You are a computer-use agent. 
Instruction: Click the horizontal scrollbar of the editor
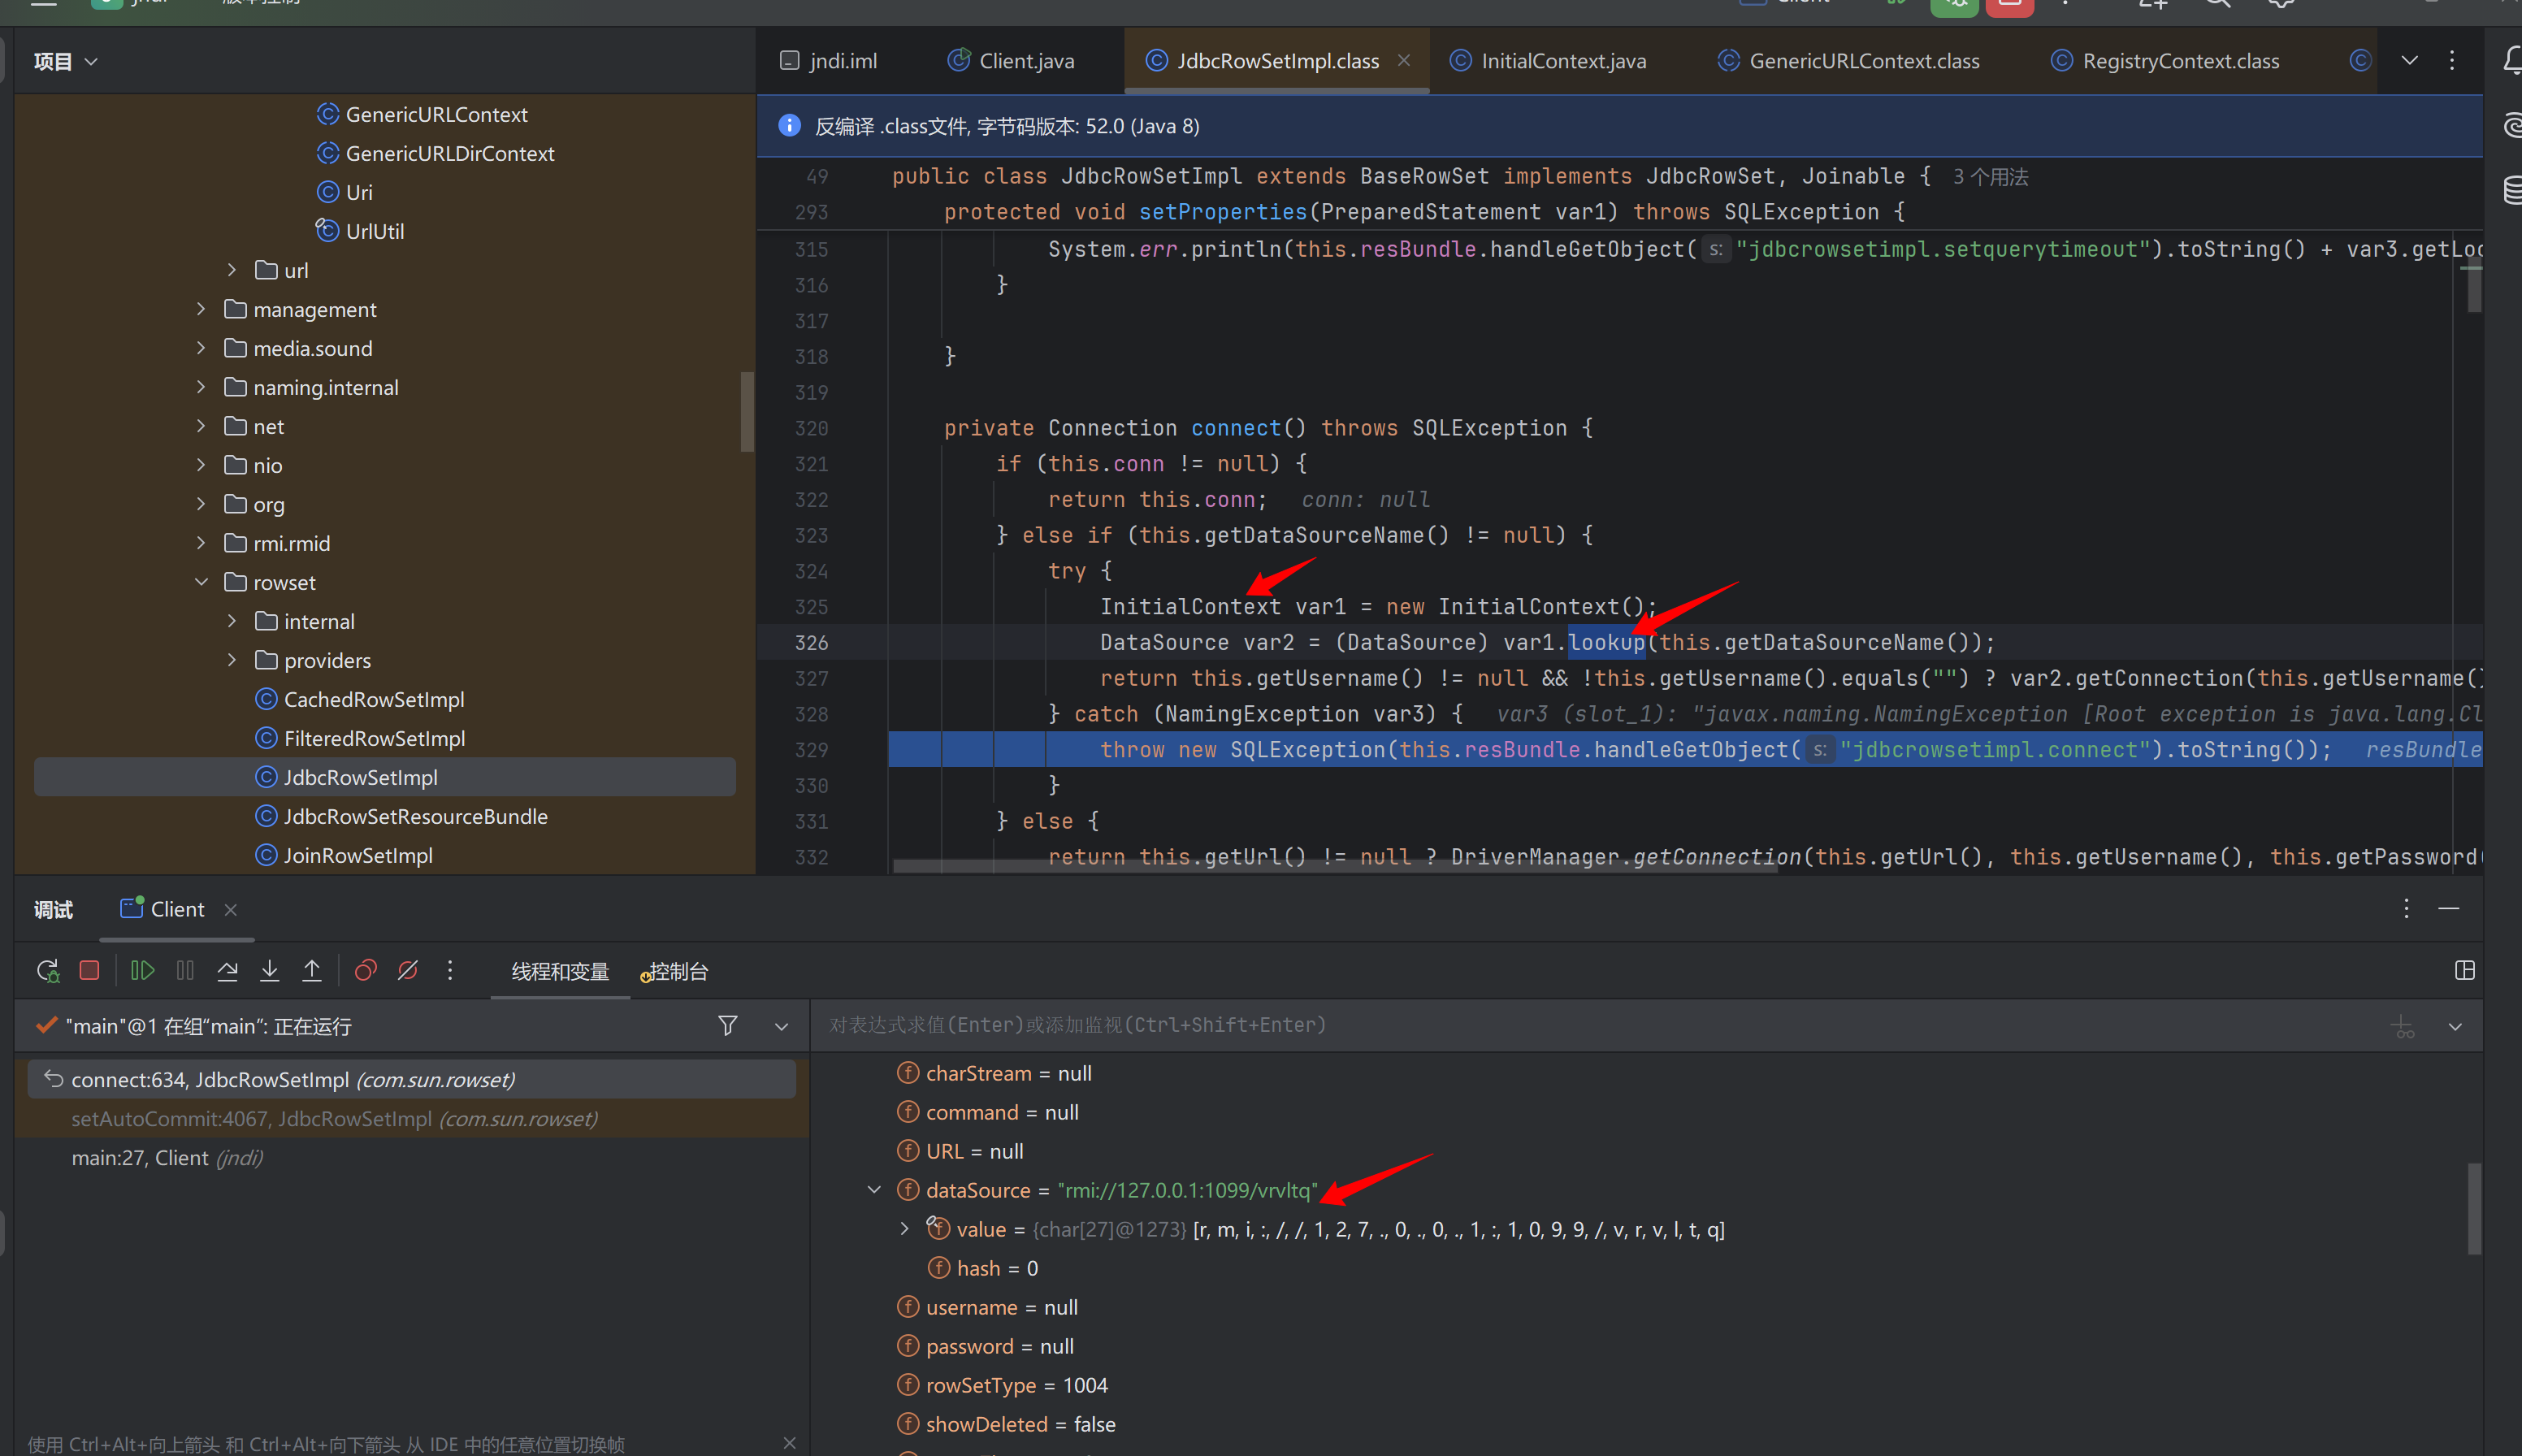(x=1334, y=866)
